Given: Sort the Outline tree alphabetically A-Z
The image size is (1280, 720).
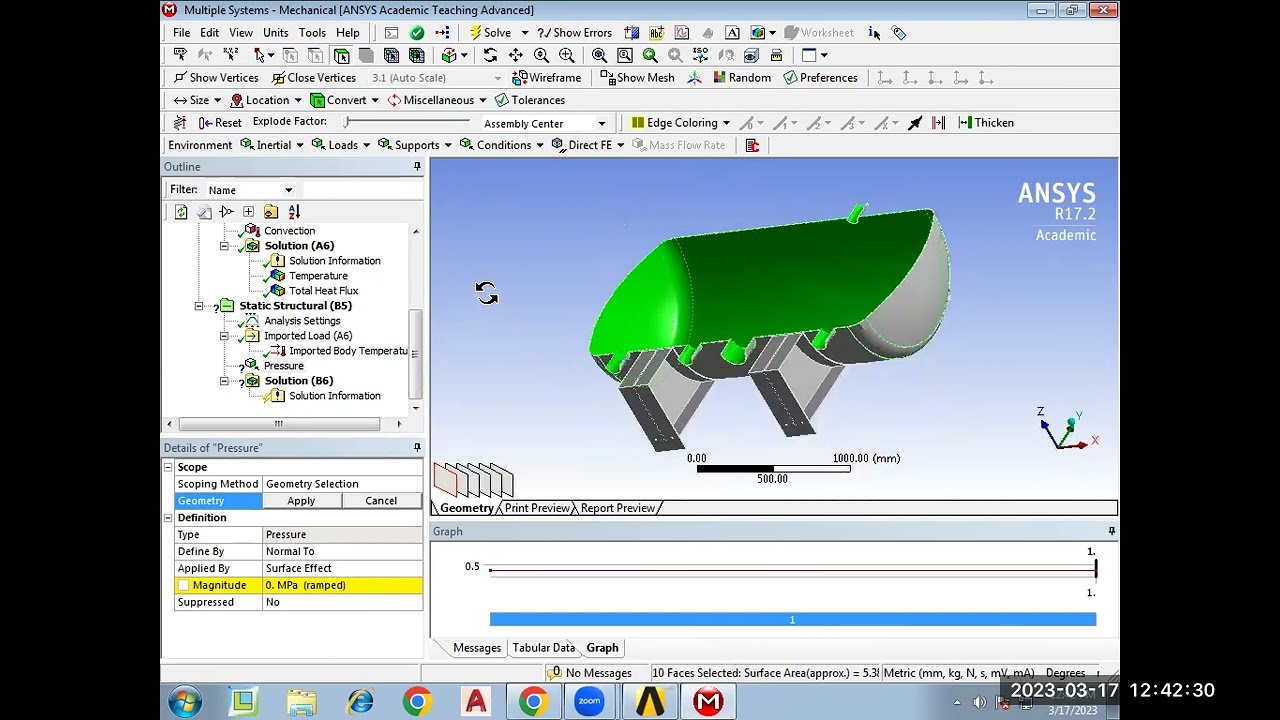Looking at the screenshot, I should point(294,212).
